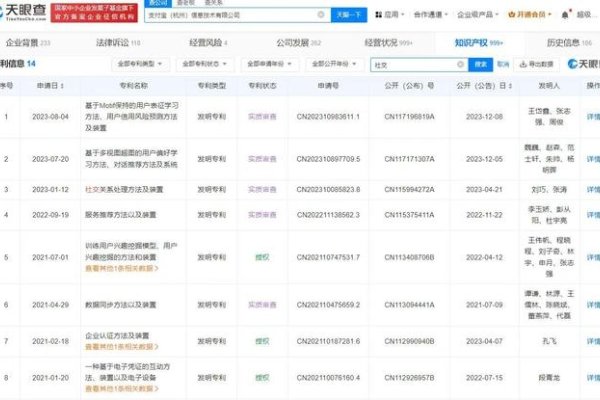Switch to the 历史信息 tab
The height and width of the screenshot is (400, 600).
pyautogui.click(x=569, y=42)
